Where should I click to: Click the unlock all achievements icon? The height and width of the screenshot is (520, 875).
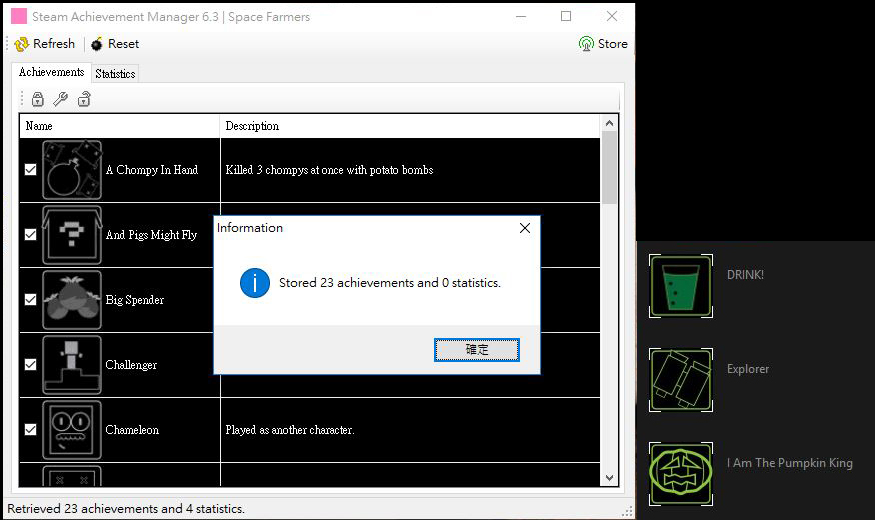click(x=84, y=99)
